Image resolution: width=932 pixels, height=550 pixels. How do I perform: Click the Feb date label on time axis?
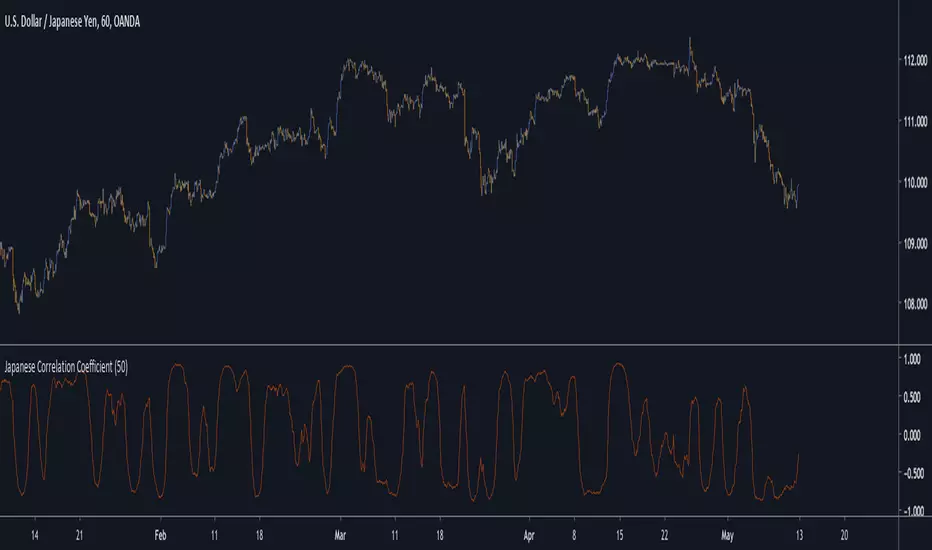tap(160, 535)
